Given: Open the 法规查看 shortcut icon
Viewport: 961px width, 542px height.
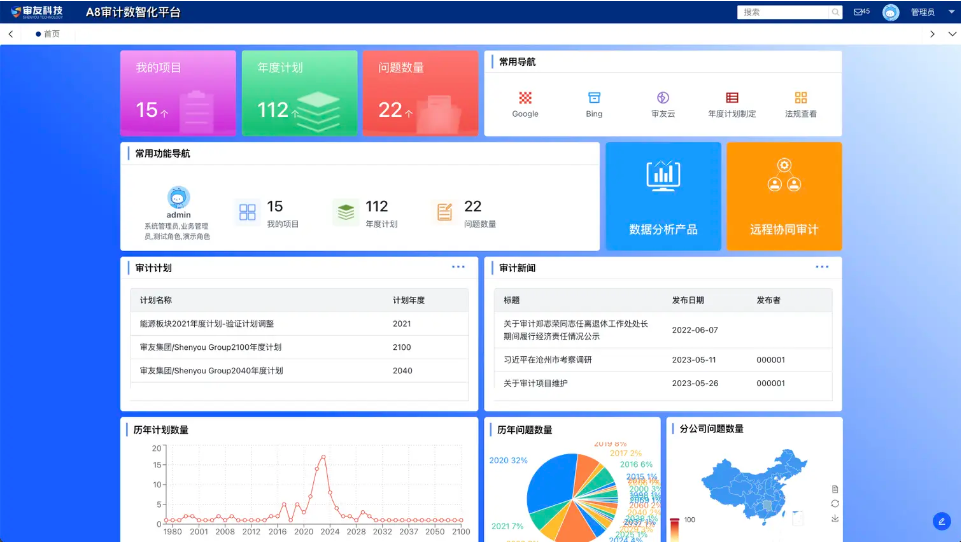Looking at the screenshot, I should (800, 98).
